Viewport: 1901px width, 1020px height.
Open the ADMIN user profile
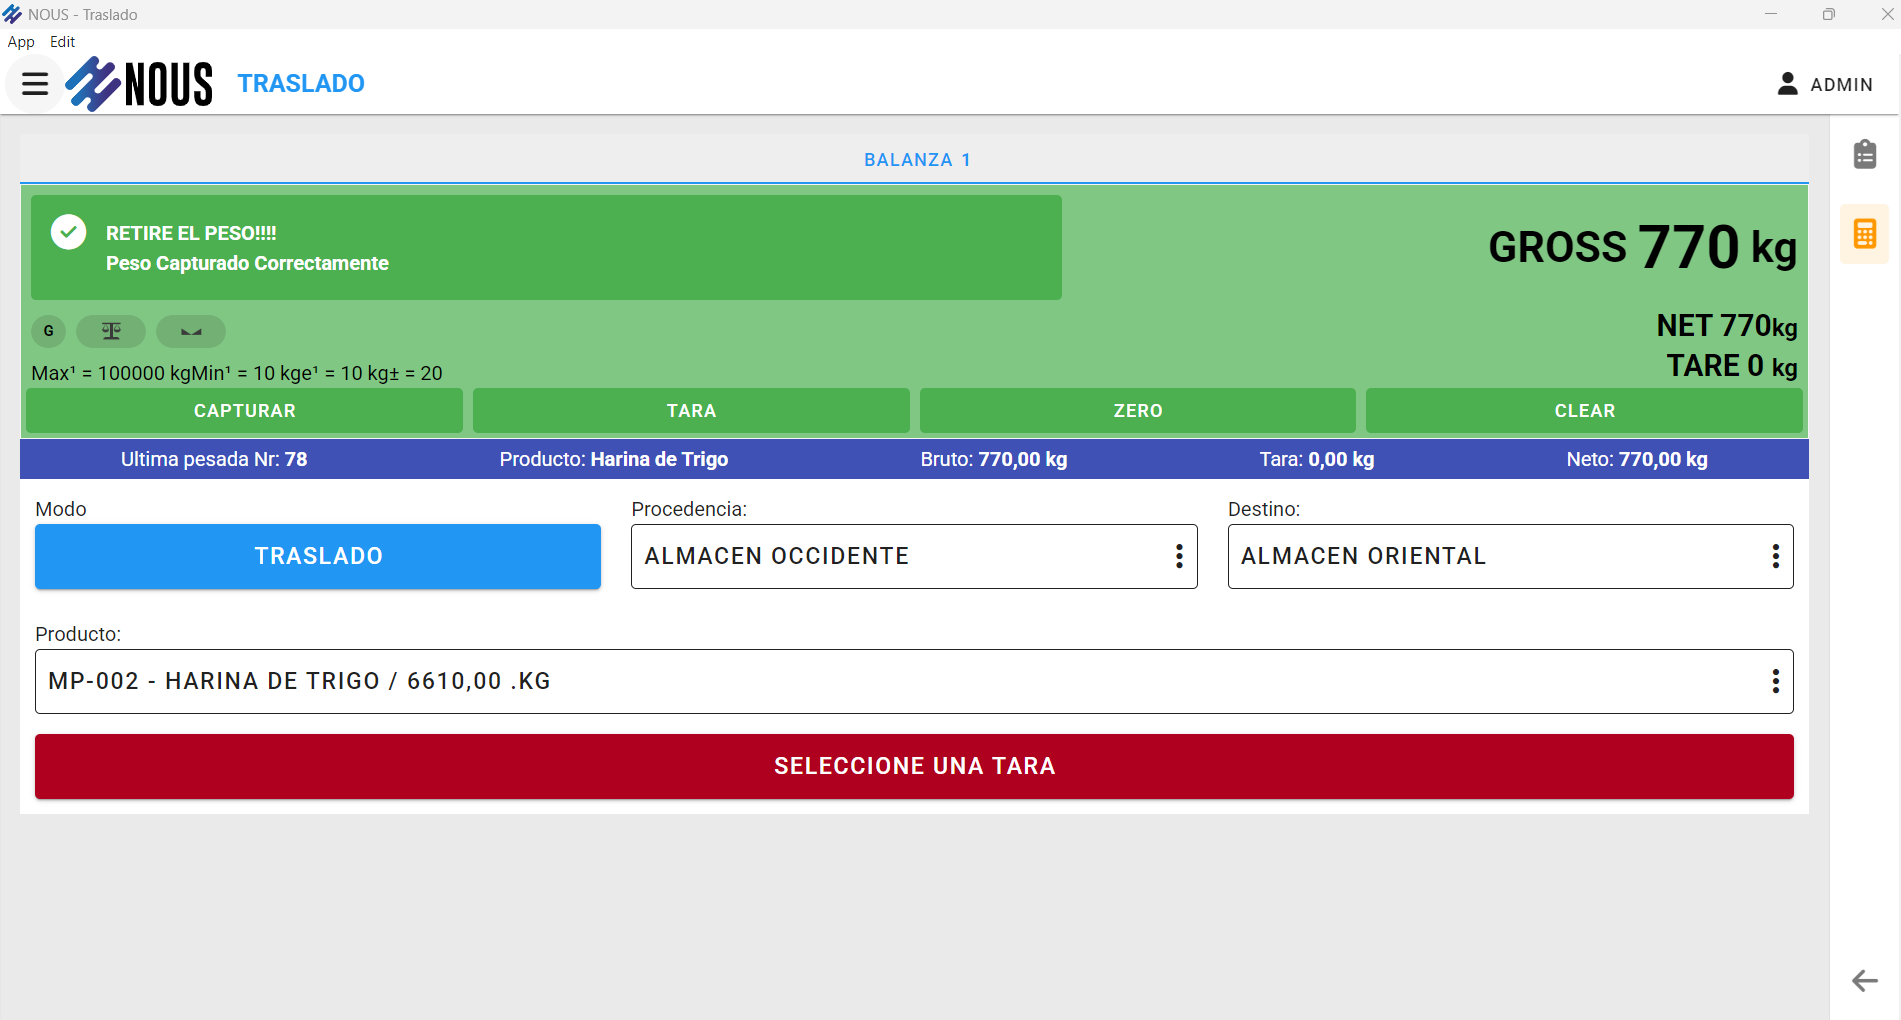(x=1825, y=84)
